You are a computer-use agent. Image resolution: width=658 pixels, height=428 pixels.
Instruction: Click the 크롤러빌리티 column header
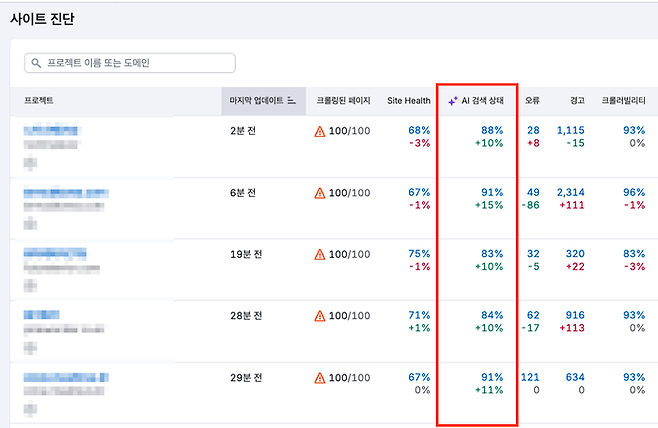(623, 101)
